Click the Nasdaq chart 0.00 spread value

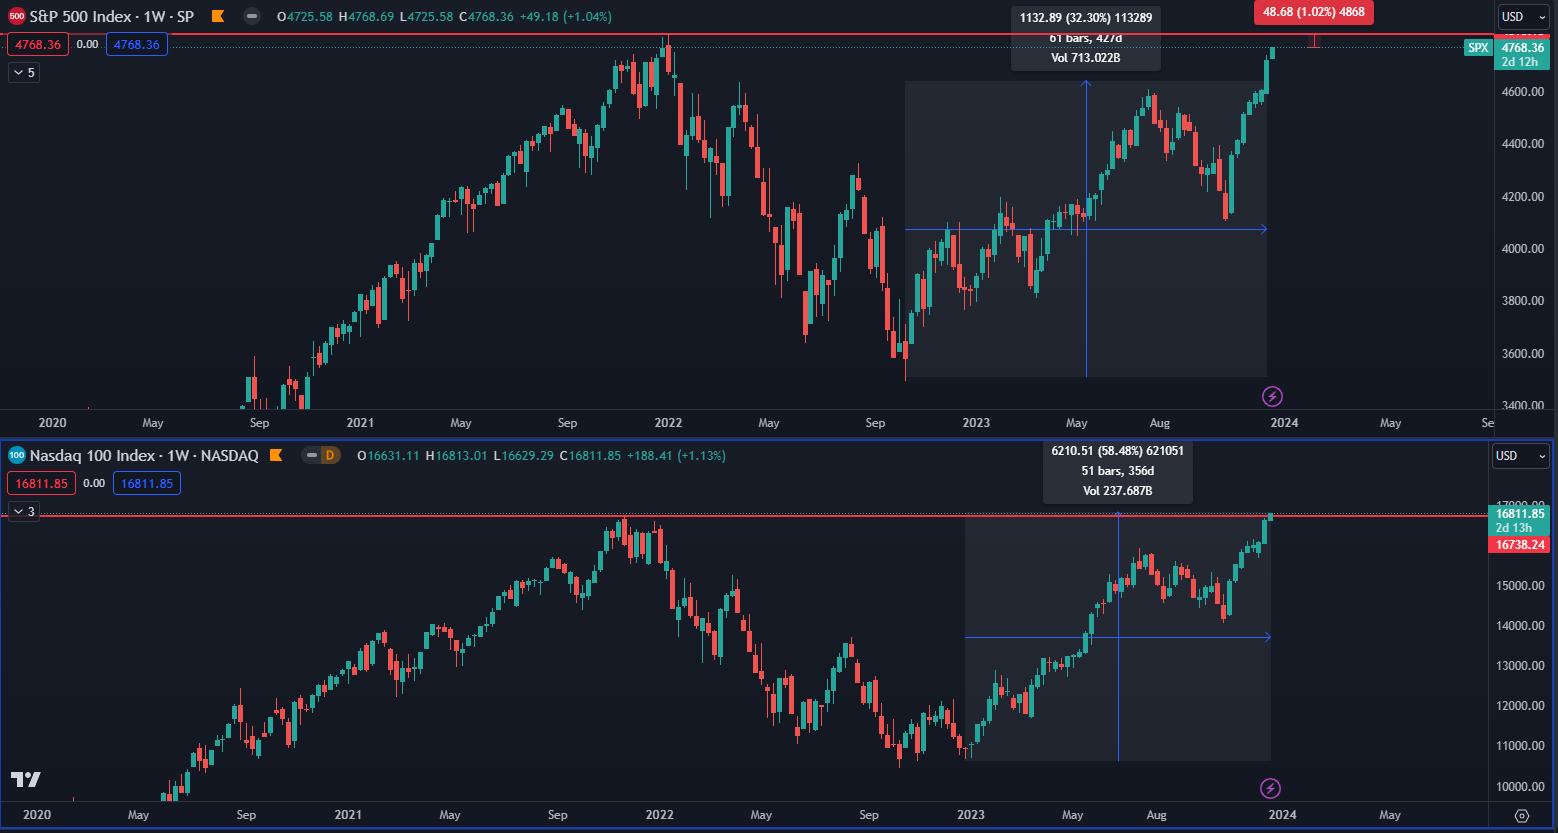pos(94,484)
